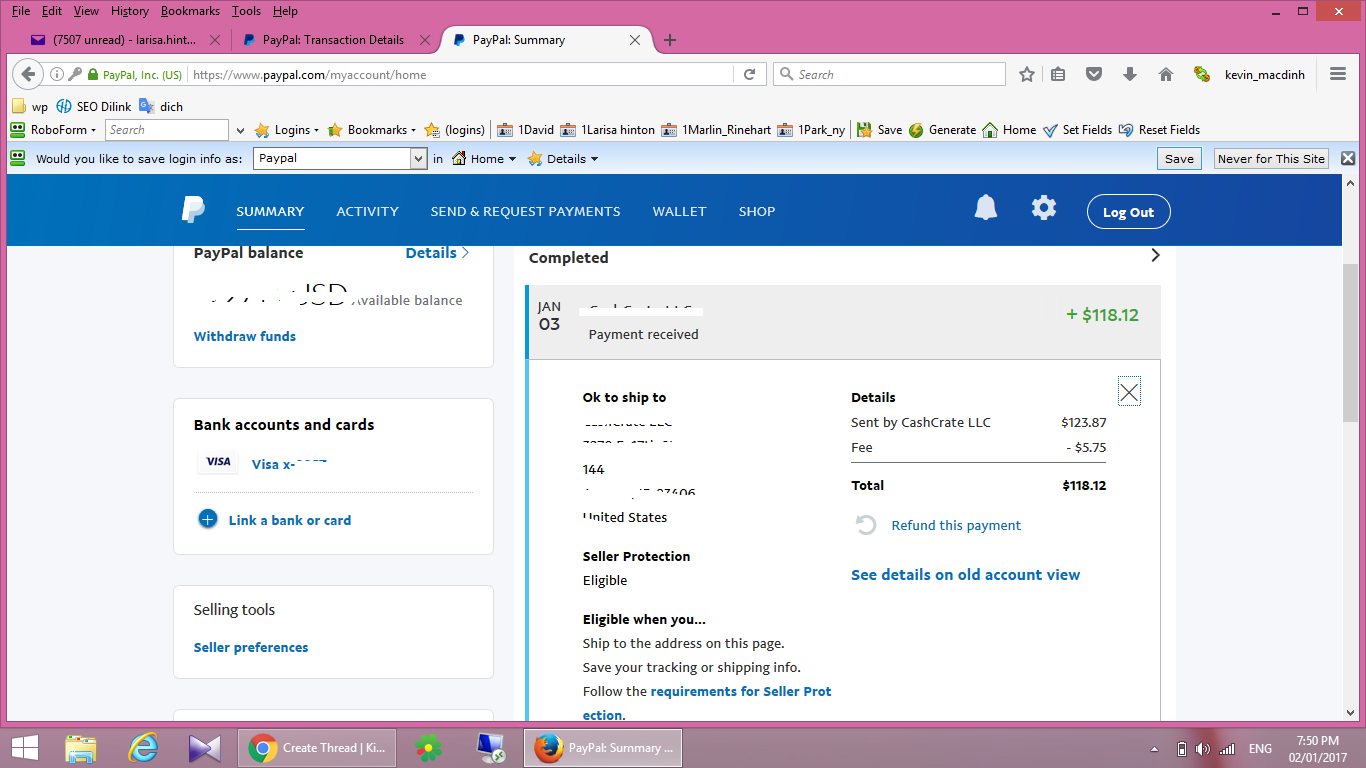The height and width of the screenshot is (768, 1366).
Task: Select the JAN 03 payment received row
Action: click(843, 322)
